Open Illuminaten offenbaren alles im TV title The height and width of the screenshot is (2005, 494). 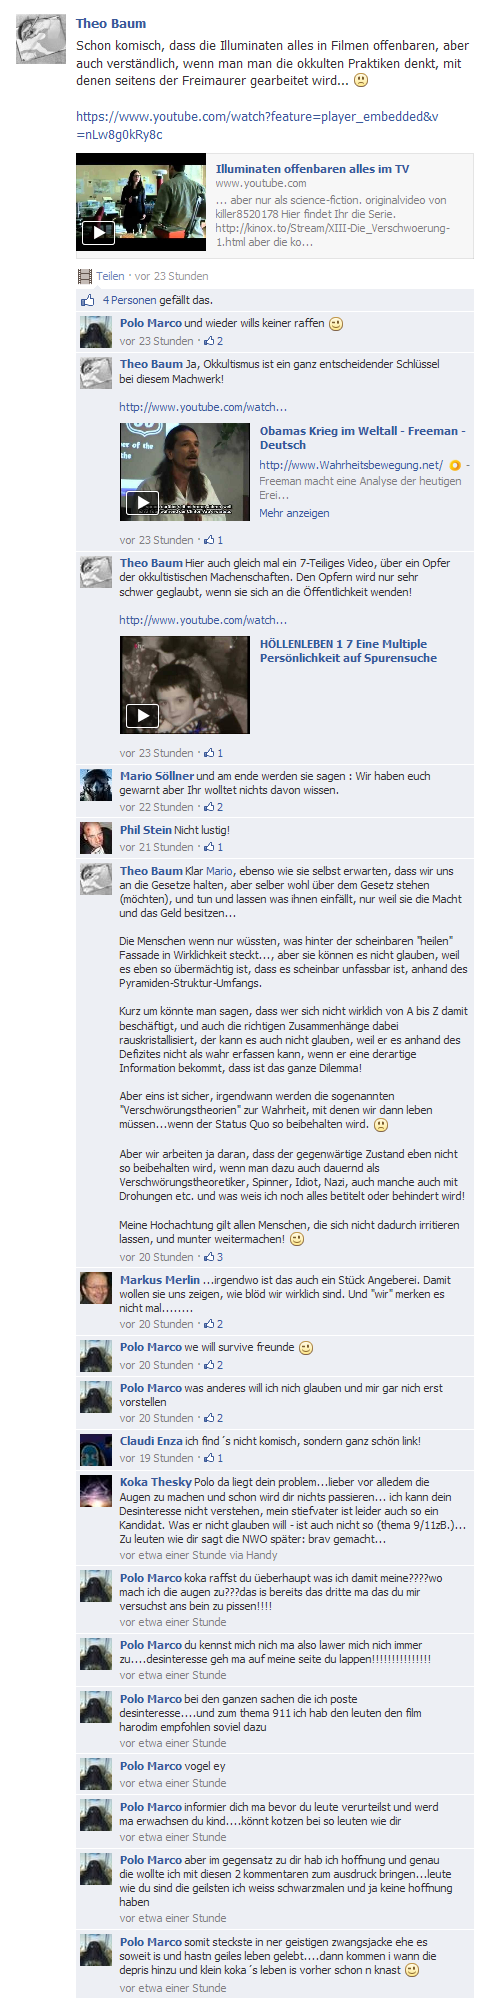tap(312, 169)
